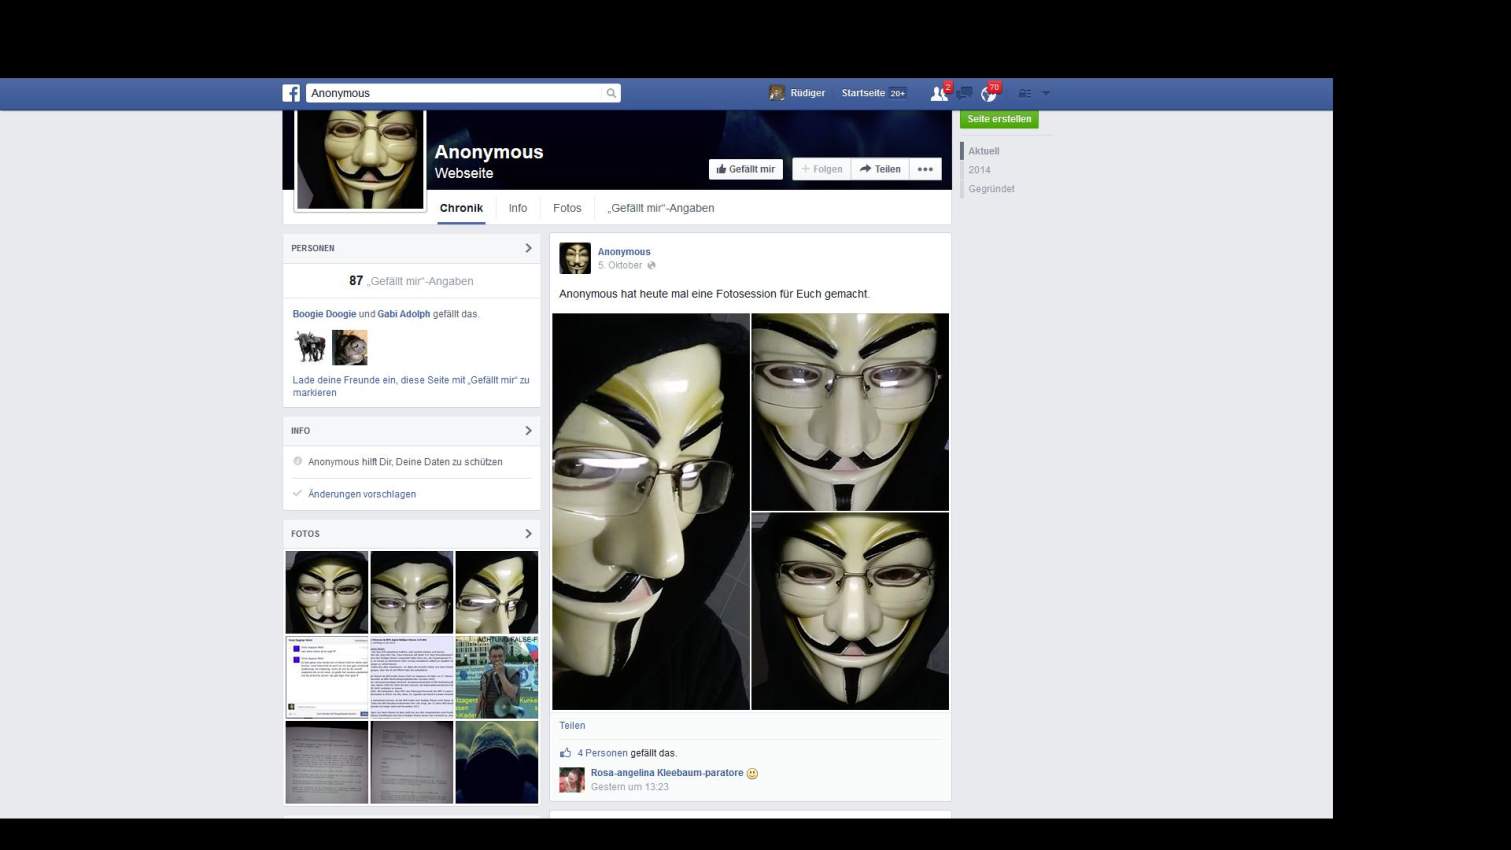Screen dimensions: 1511x850
Task: Click Lade deine Freunde ein link
Action: 411,386
